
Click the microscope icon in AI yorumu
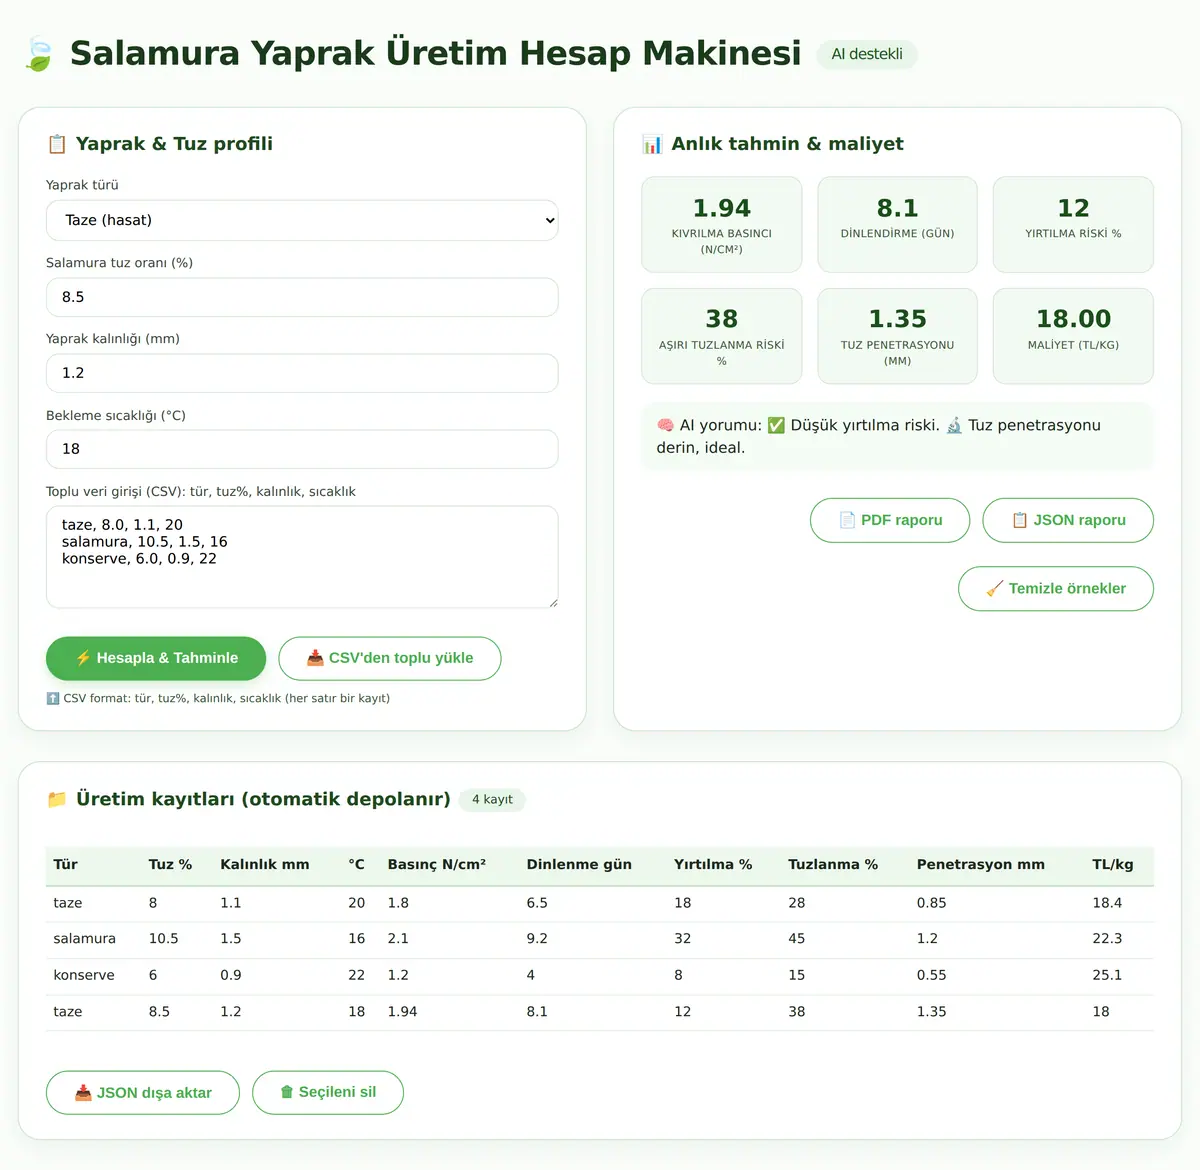click(x=954, y=425)
